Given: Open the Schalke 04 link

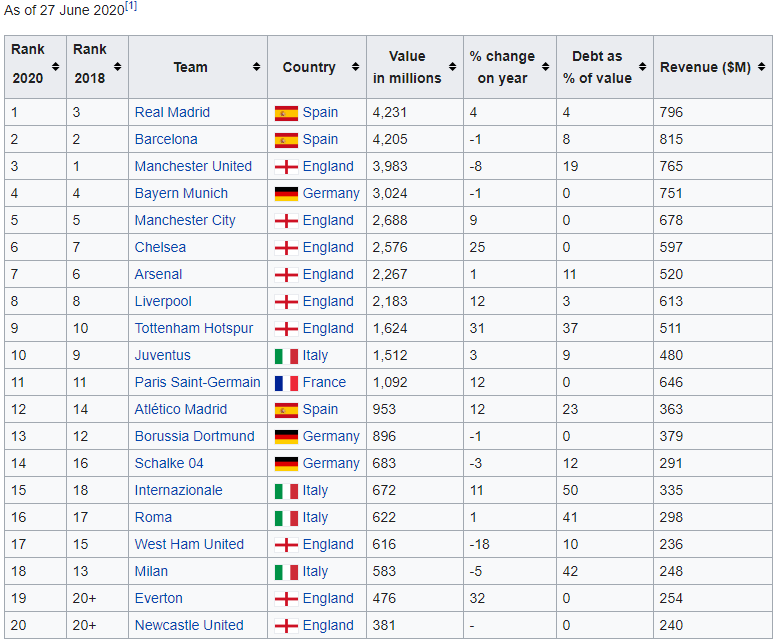Looking at the screenshot, I should point(169,463).
